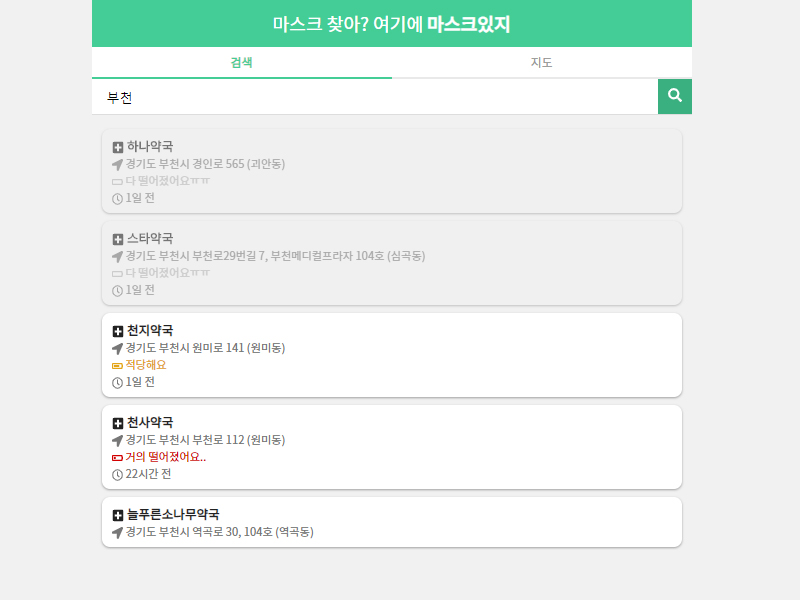Click 1일 전 timestamp in 하나약국 card

click(x=140, y=198)
